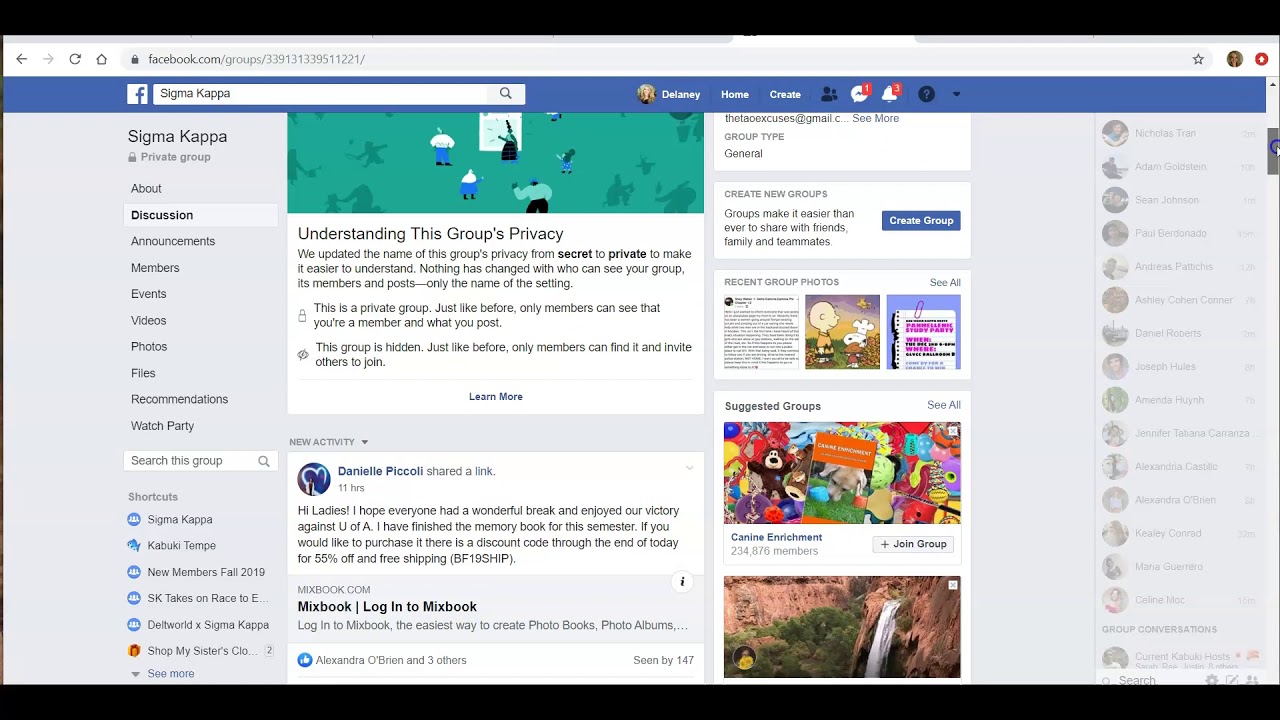Click browser home icon

tap(101, 59)
